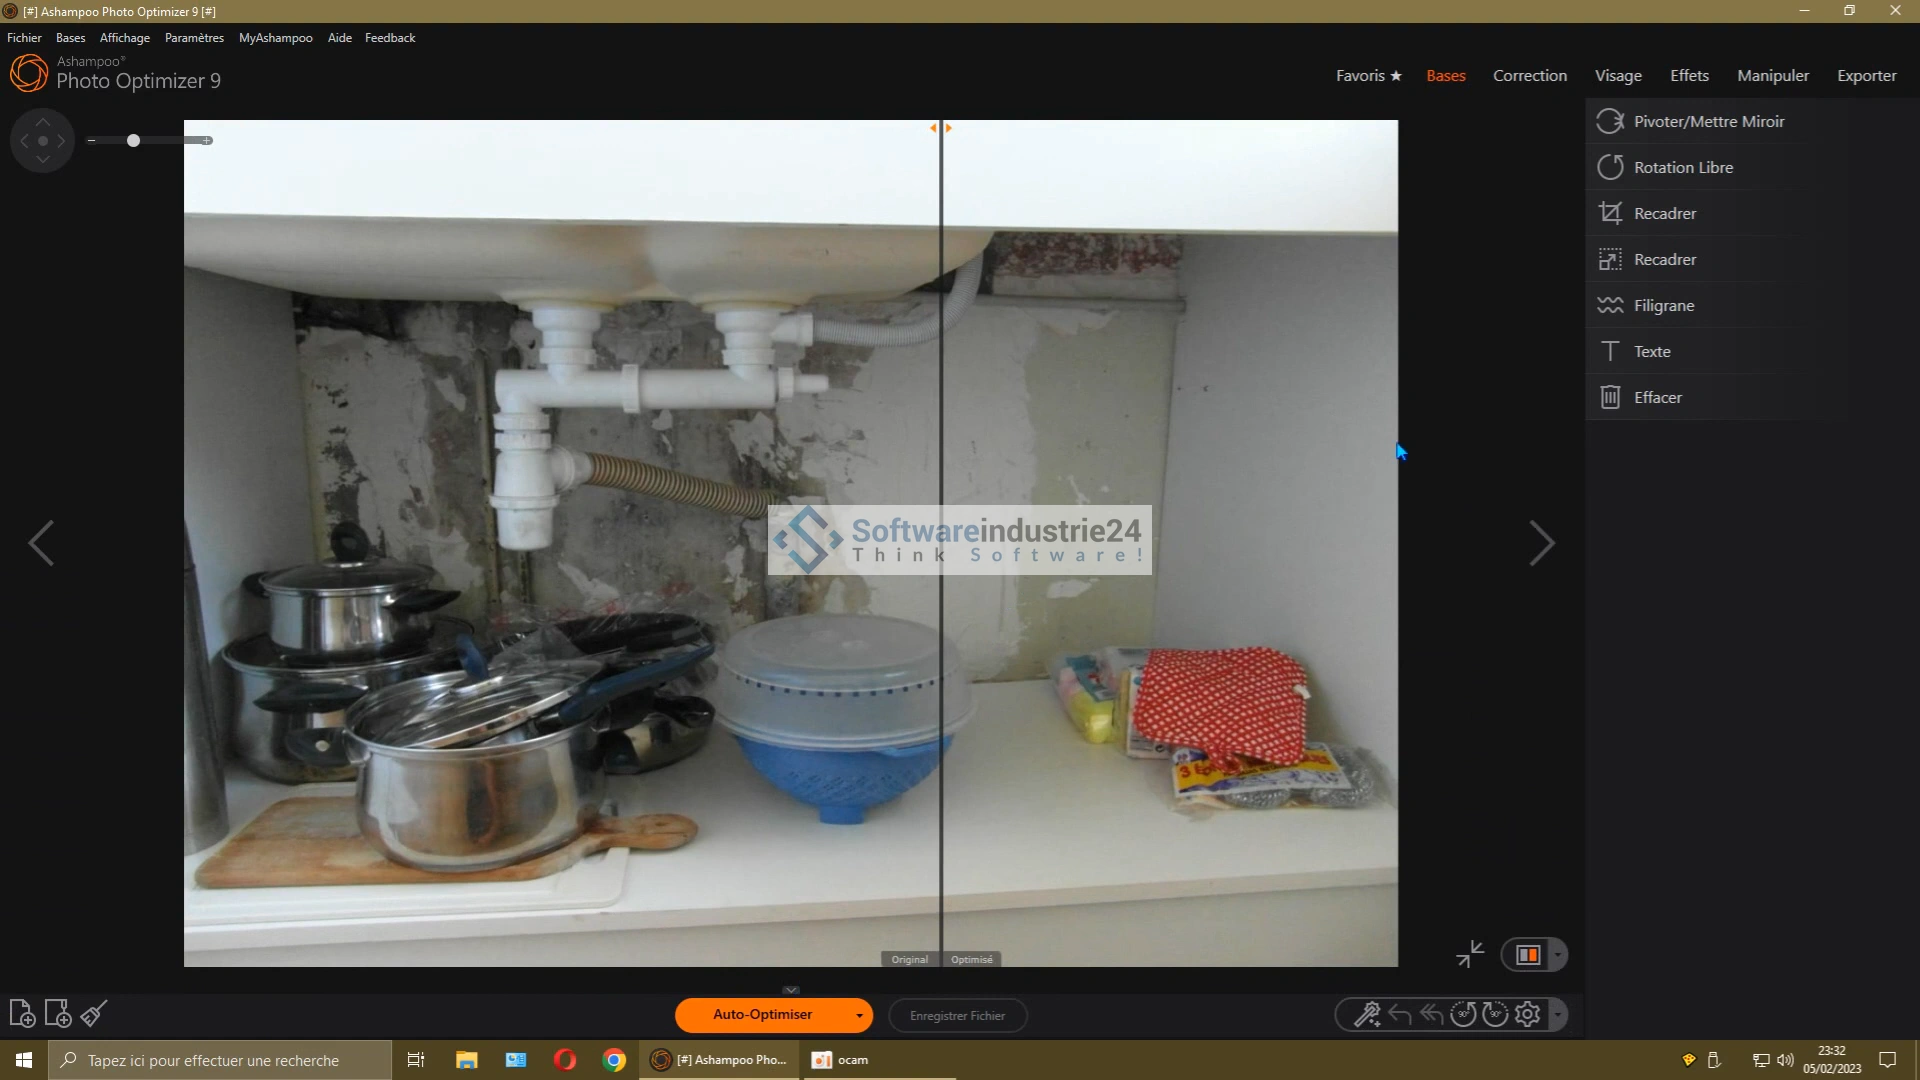Rotate image 90° clockwise
This screenshot has width=1920, height=1080.
click(1495, 1015)
